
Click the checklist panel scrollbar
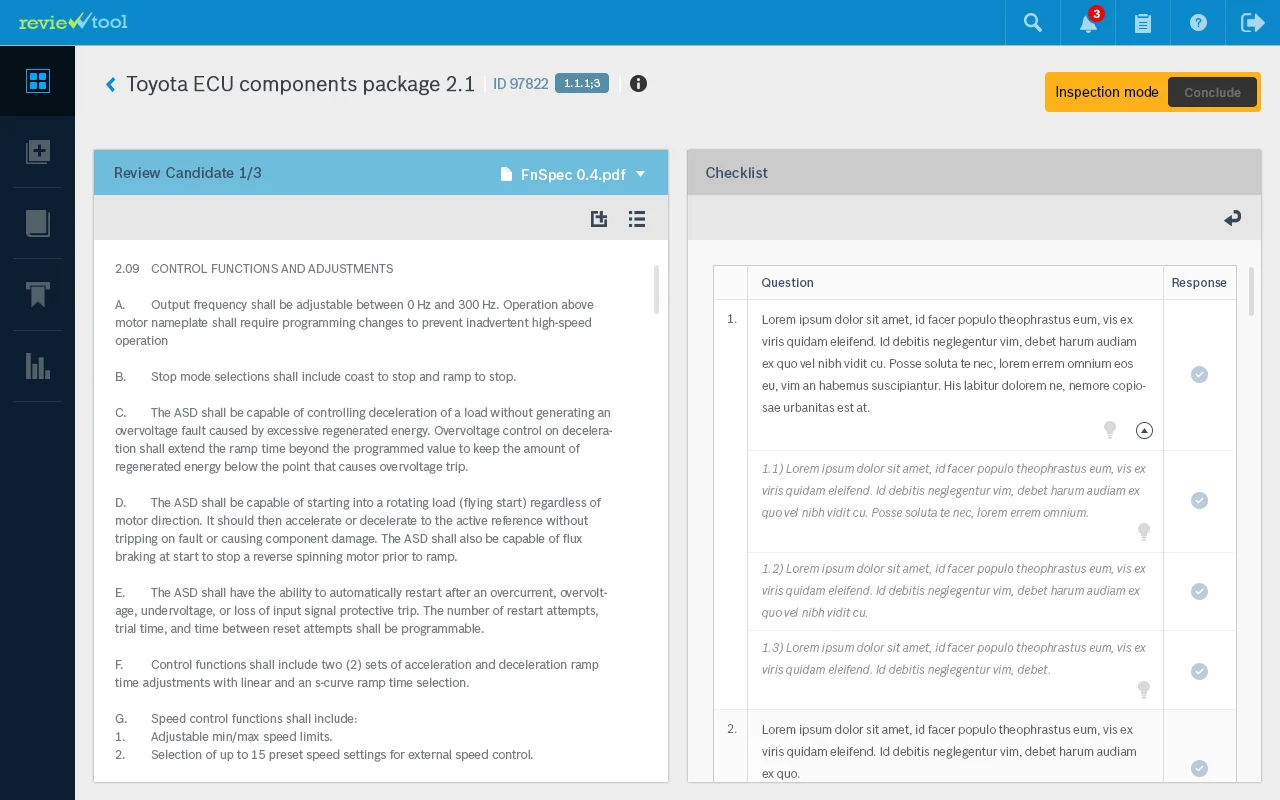point(1250,291)
